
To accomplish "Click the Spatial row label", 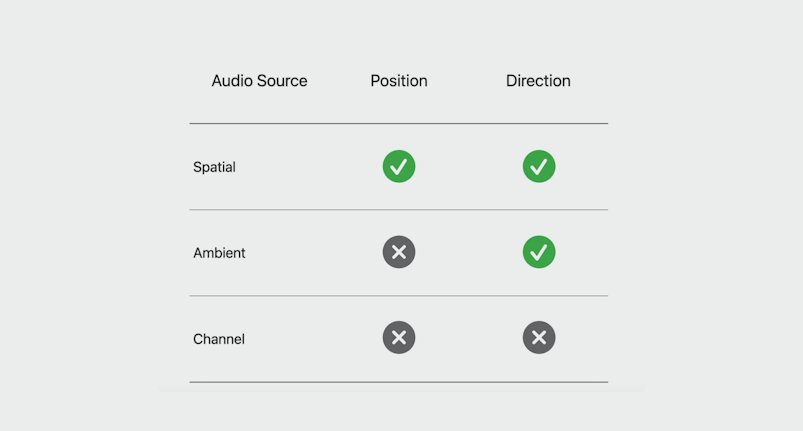I will (x=214, y=167).
